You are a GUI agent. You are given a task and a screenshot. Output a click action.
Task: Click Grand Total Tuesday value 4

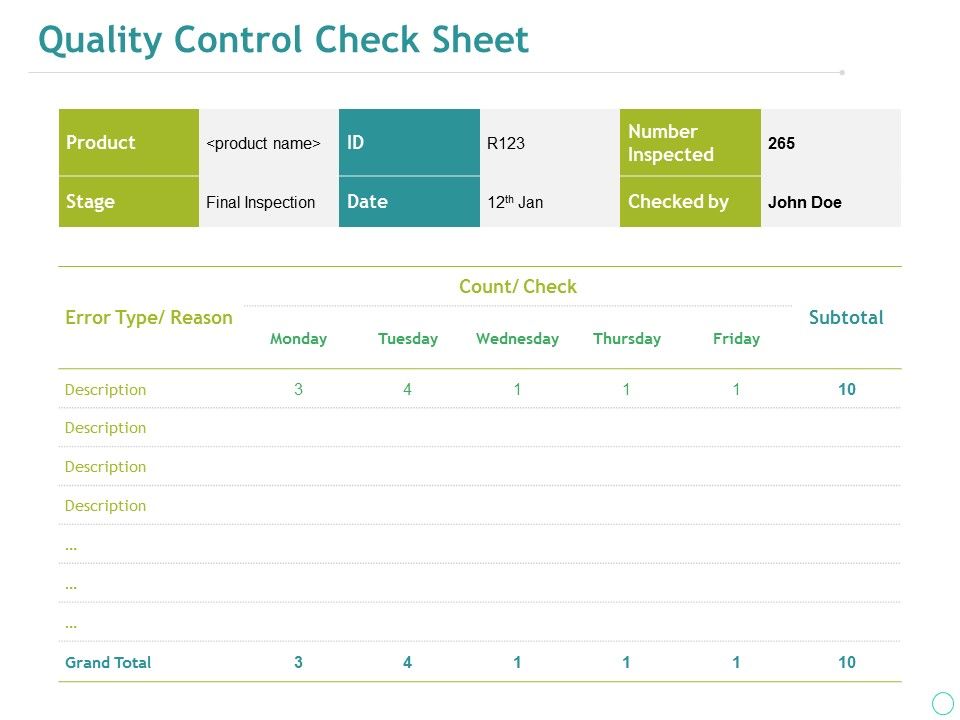(x=407, y=662)
